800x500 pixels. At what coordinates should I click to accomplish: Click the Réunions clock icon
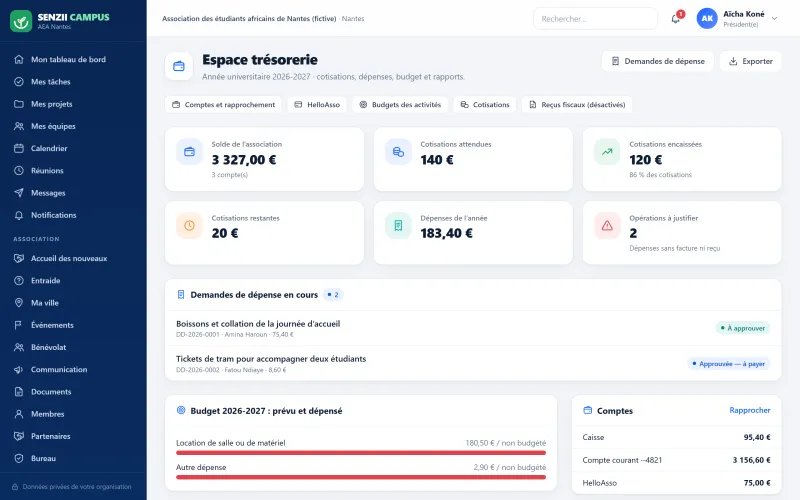19,170
